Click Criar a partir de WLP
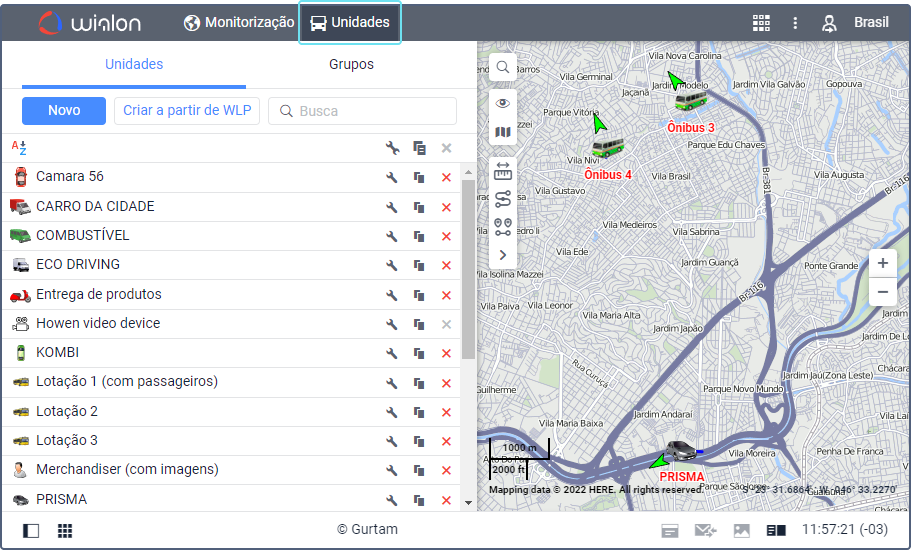Viewport: 911px width, 550px height. [187, 110]
